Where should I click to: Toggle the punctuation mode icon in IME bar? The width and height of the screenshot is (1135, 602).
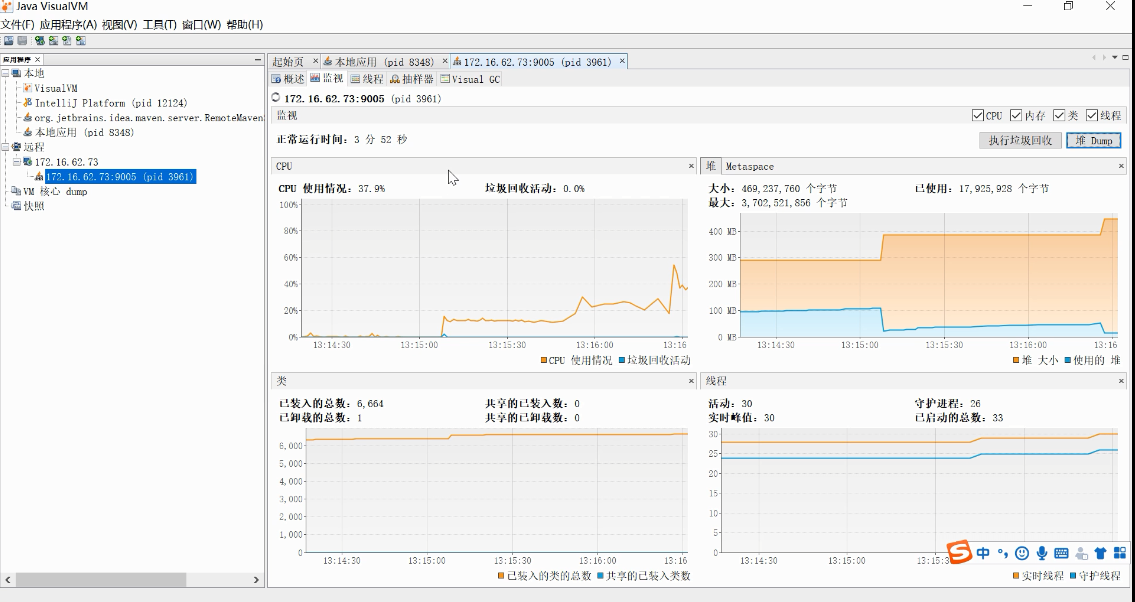(1003, 554)
